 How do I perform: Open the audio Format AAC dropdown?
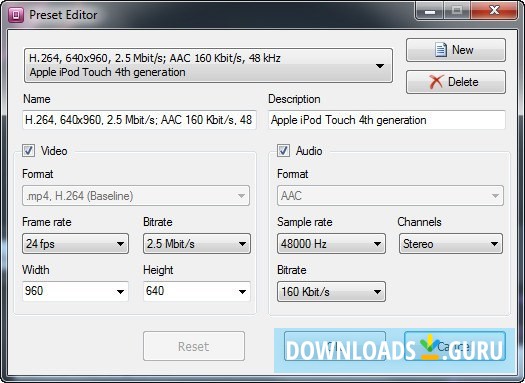click(x=390, y=196)
